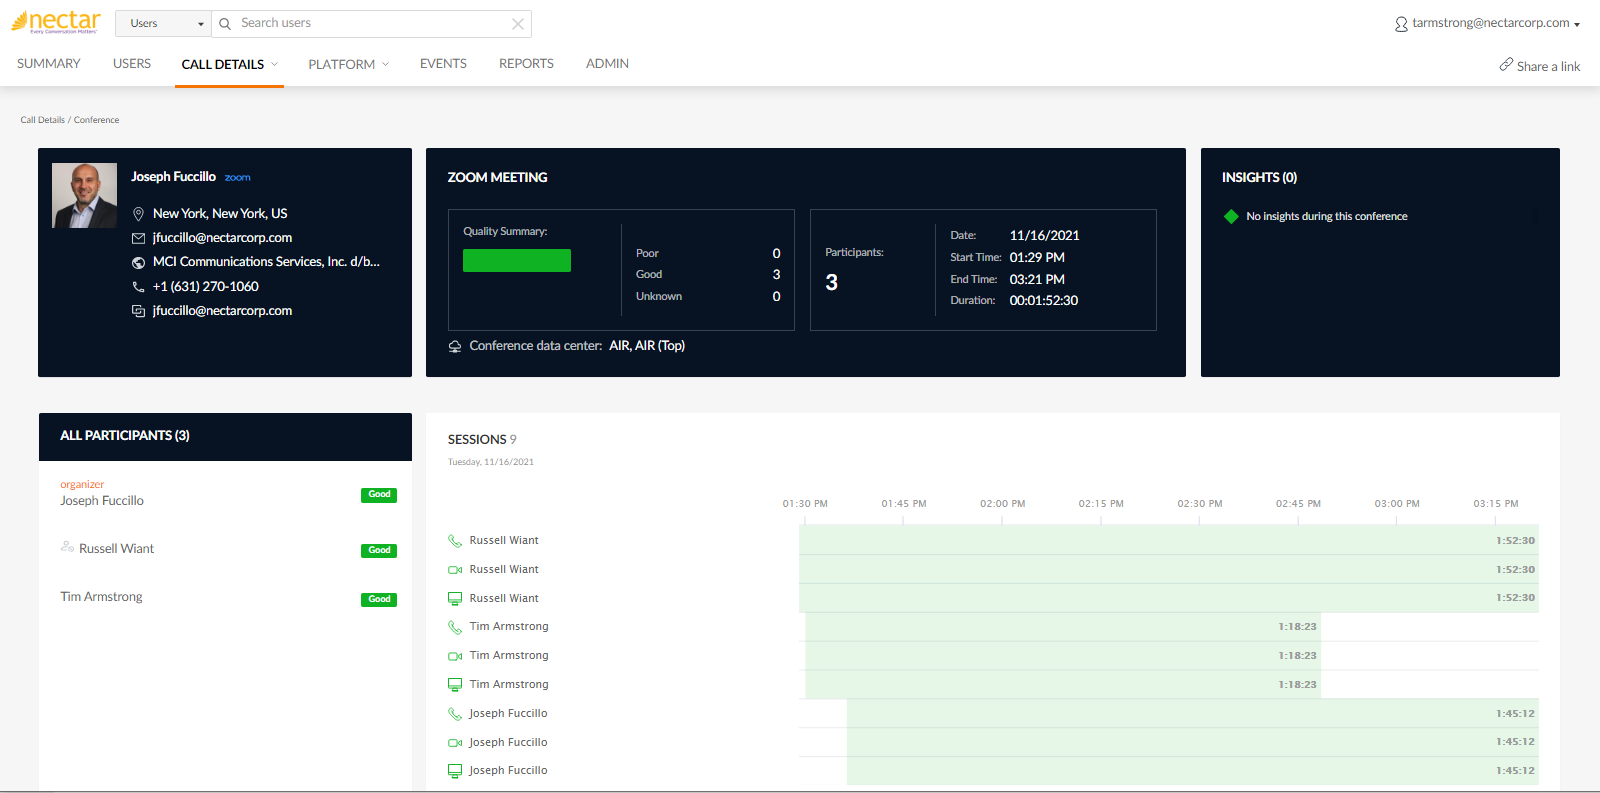Click Tim Armstrong screen share monitor icon

tap(455, 685)
